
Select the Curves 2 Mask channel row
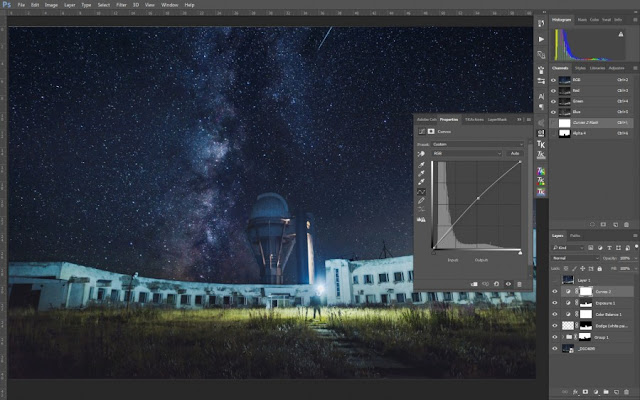tap(590, 122)
